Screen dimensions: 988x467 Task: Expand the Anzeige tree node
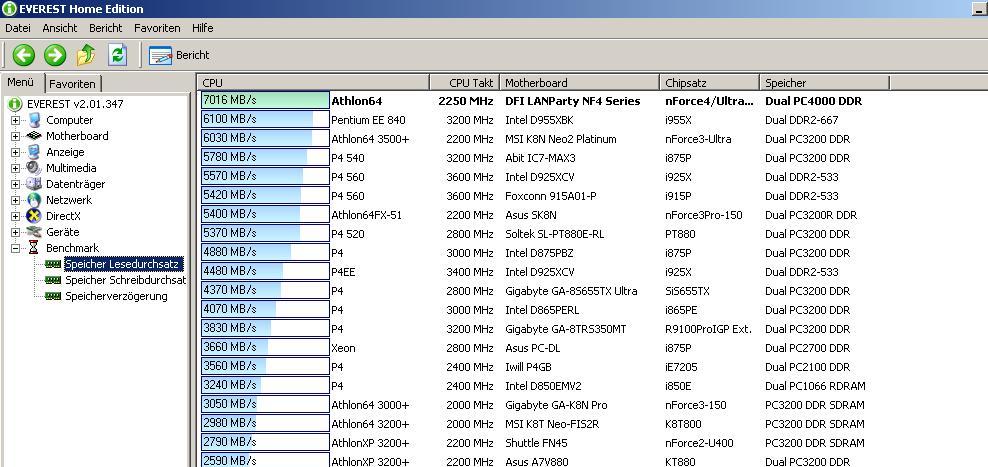[15, 152]
